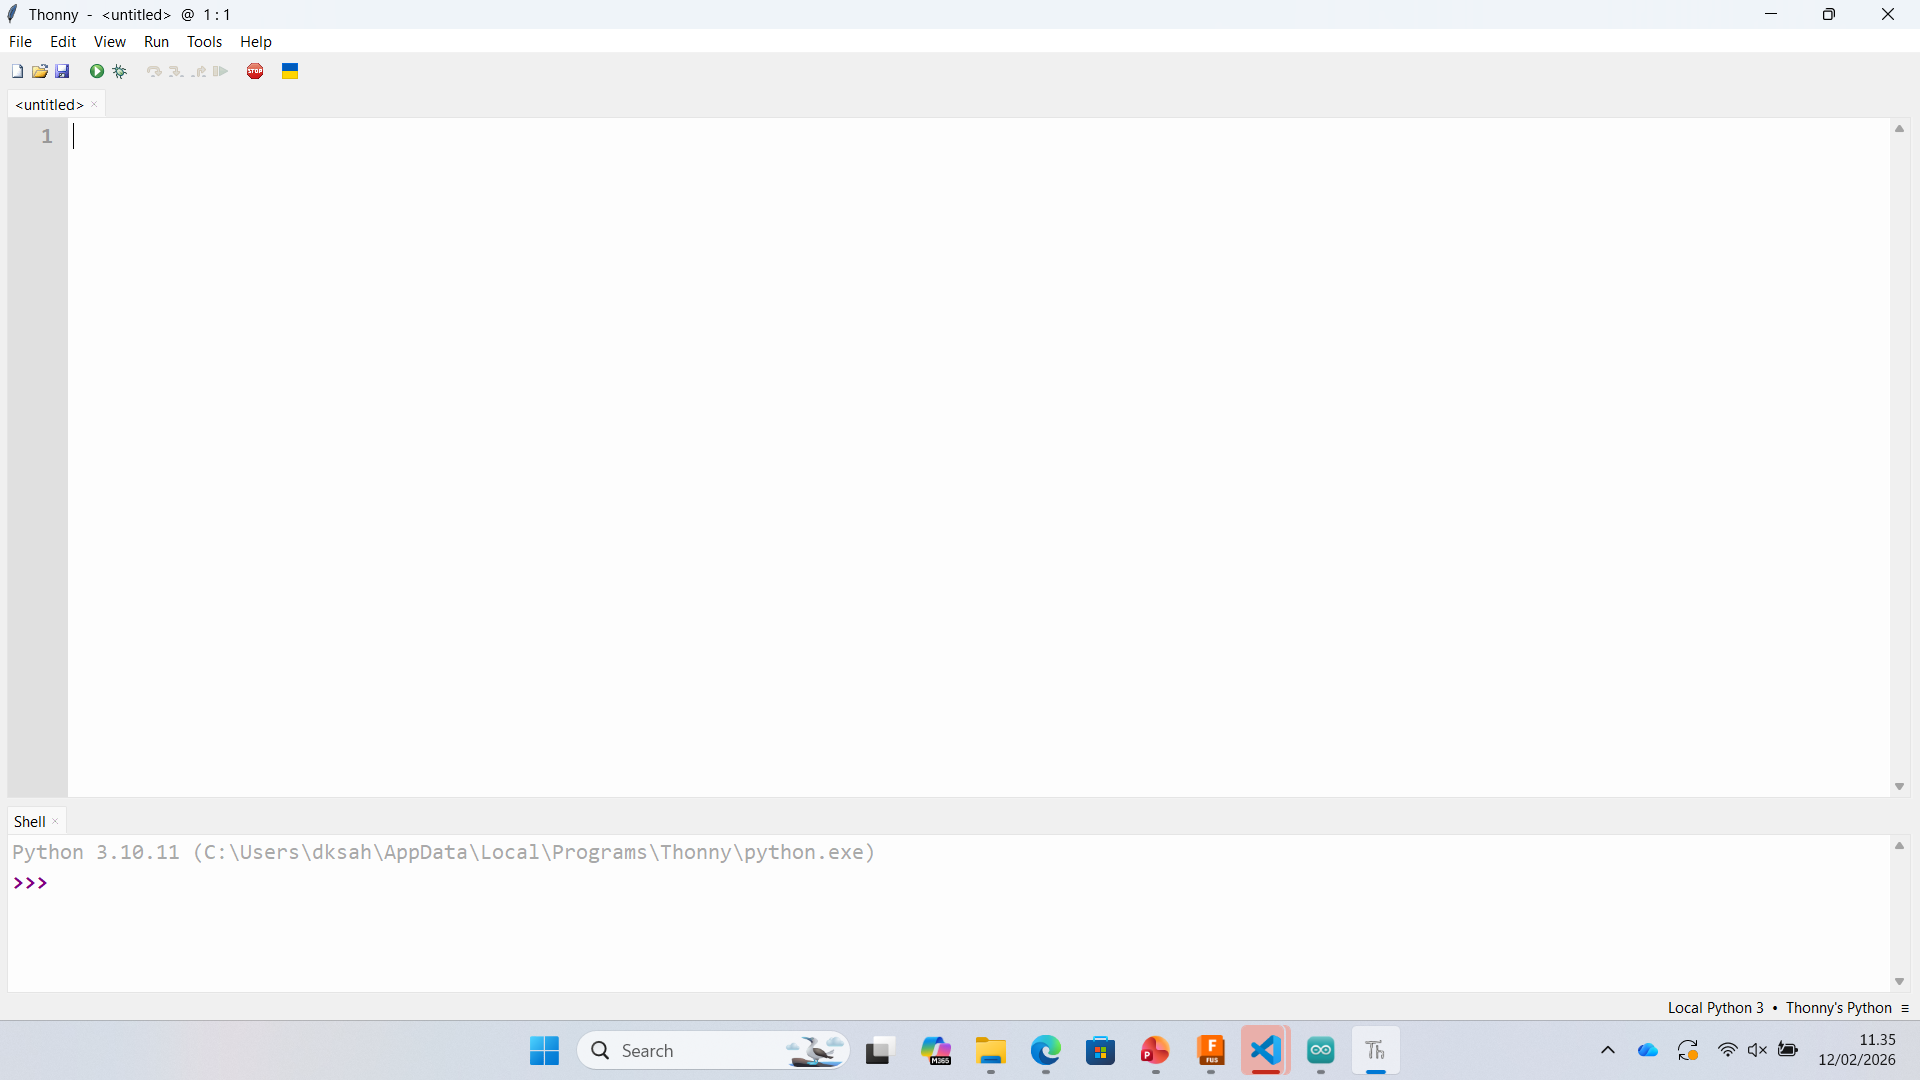Open the View menu
The width and height of the screenshot is (1920, 1080).
(x=109, y=42)
